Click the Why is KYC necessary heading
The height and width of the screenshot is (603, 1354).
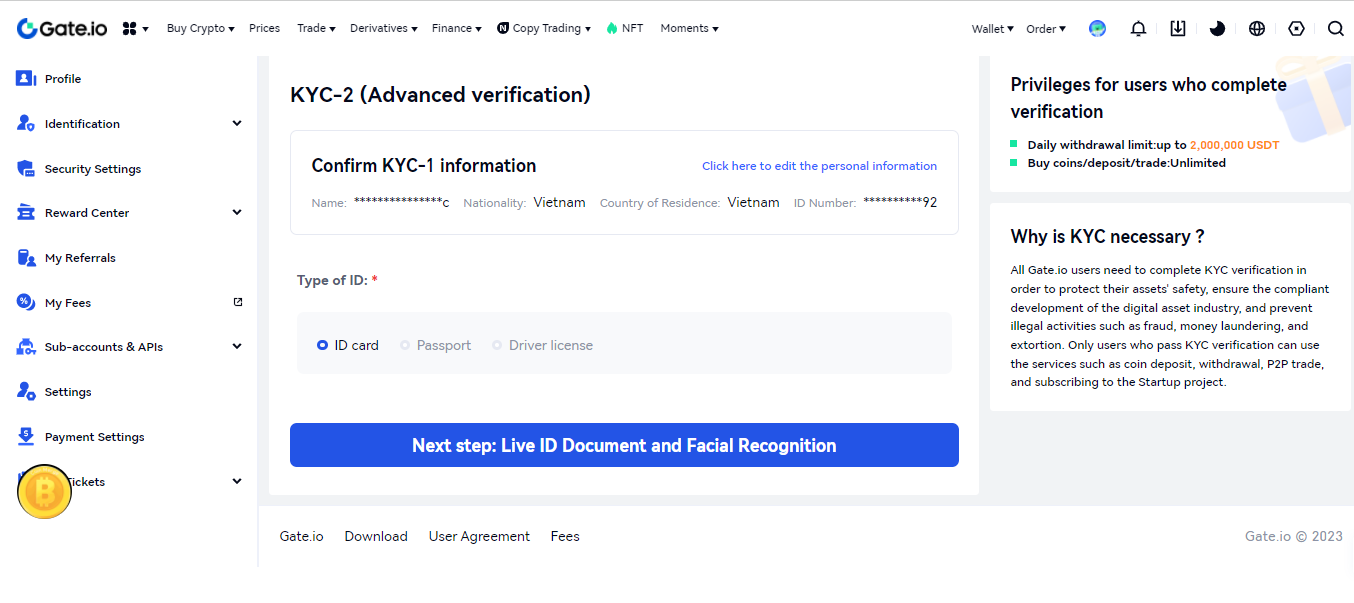1108,237
